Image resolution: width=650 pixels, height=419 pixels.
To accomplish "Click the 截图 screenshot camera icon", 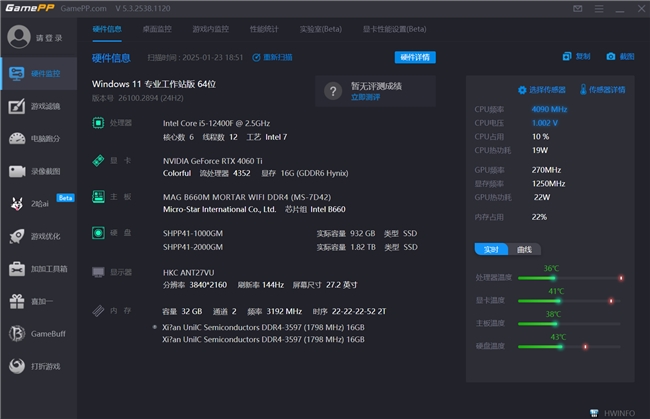I will coord(611,56).
